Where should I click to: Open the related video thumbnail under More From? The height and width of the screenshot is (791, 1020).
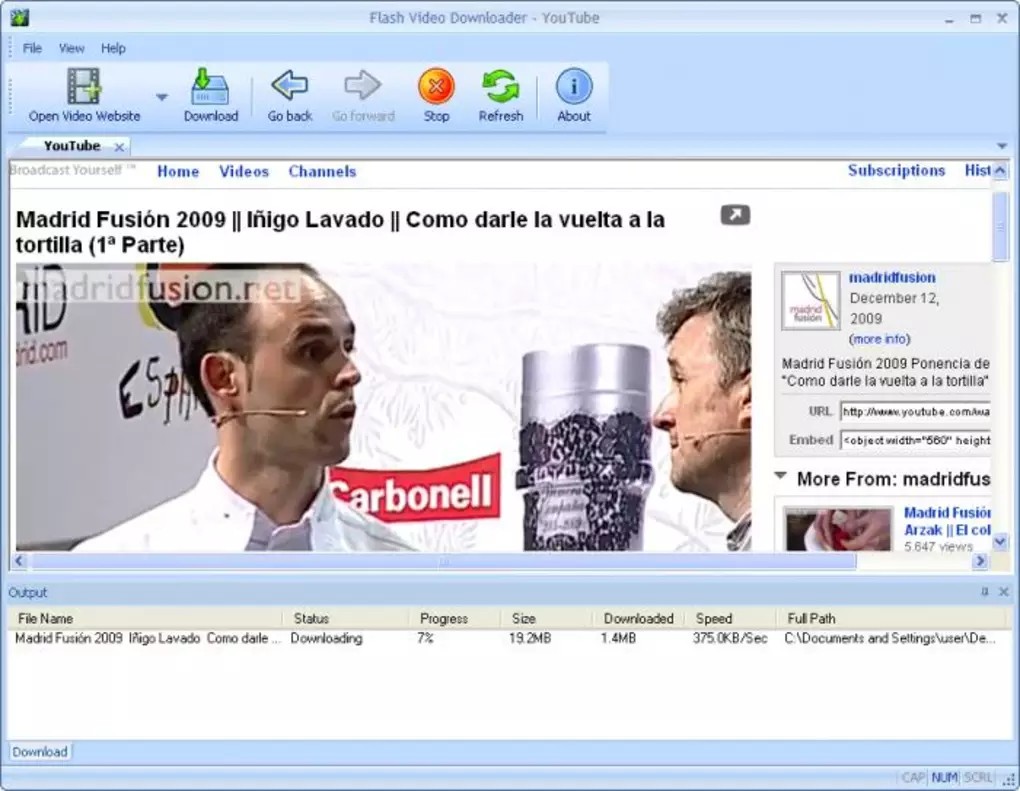coord(838,530)
